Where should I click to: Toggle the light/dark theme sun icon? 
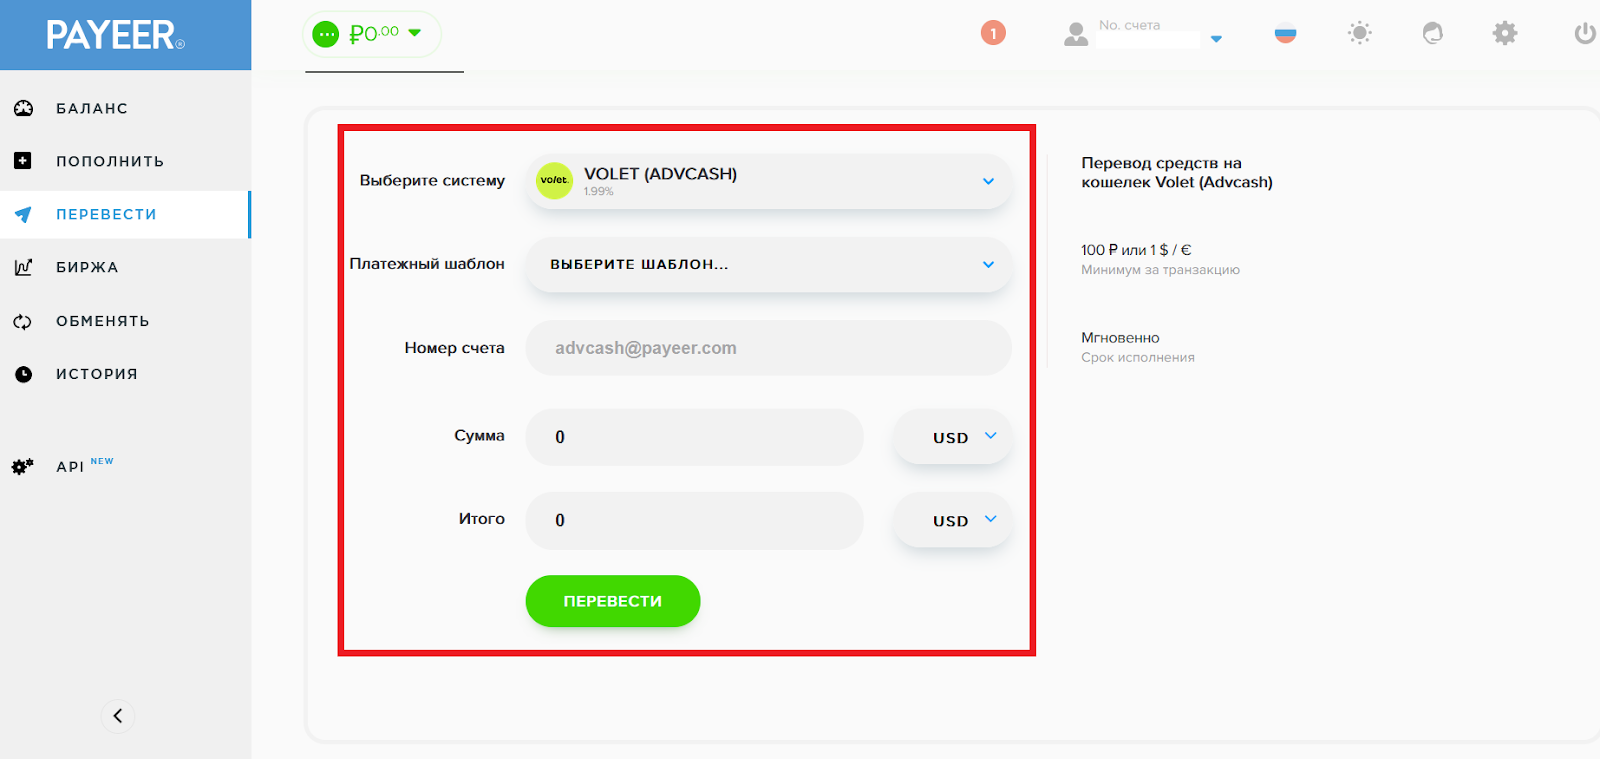(x=1359, y=33)
